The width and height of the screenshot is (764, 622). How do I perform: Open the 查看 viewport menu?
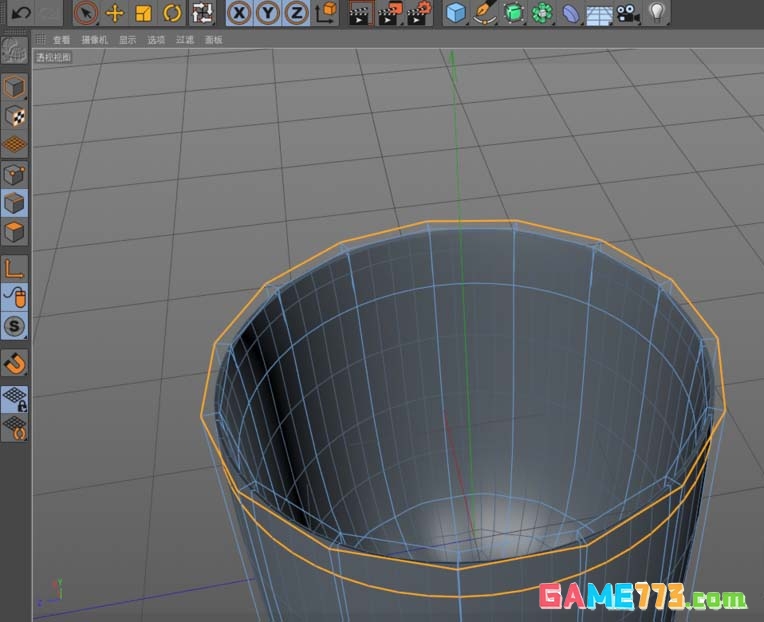point(61,40)
